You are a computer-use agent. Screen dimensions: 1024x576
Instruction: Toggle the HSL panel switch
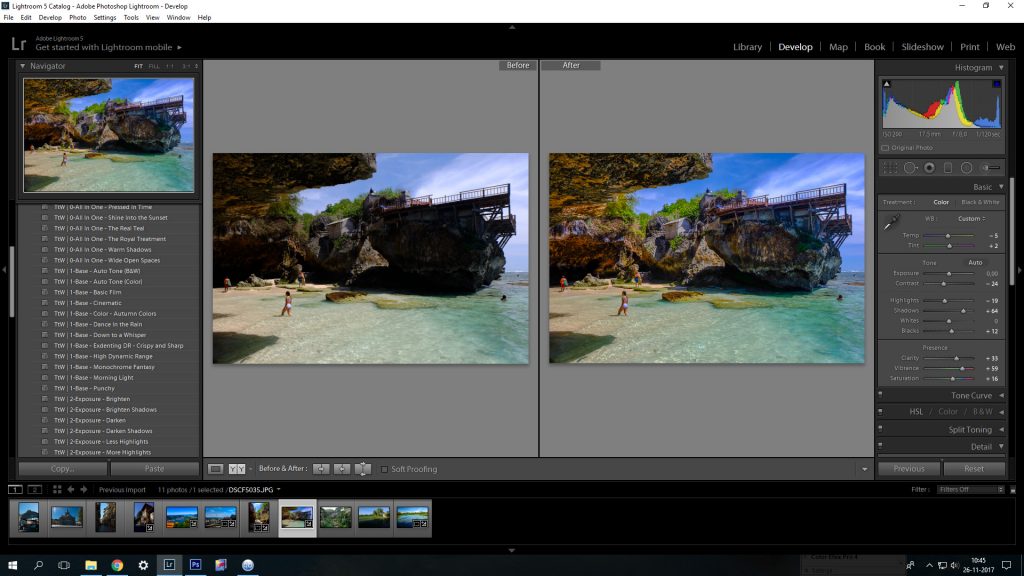[x=880, y=411]
